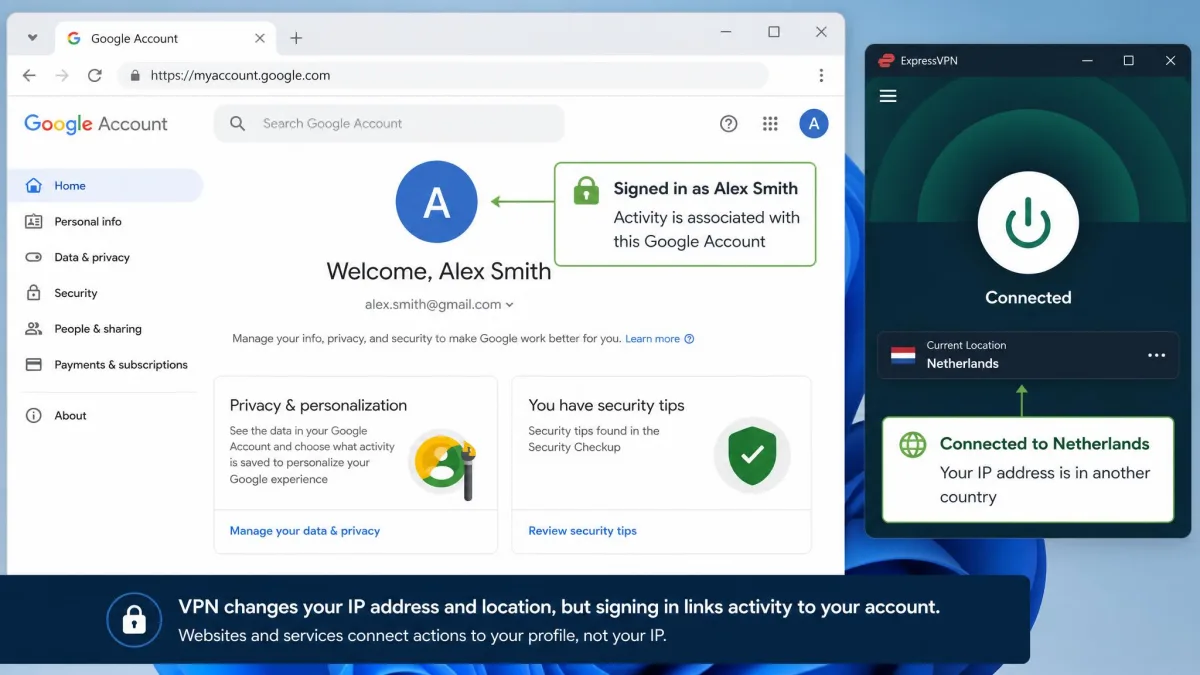1200x675 pixels.
Task: Click the ExpressVPN title bar logo
Action: pyautogui.click(x=886, y=61)
